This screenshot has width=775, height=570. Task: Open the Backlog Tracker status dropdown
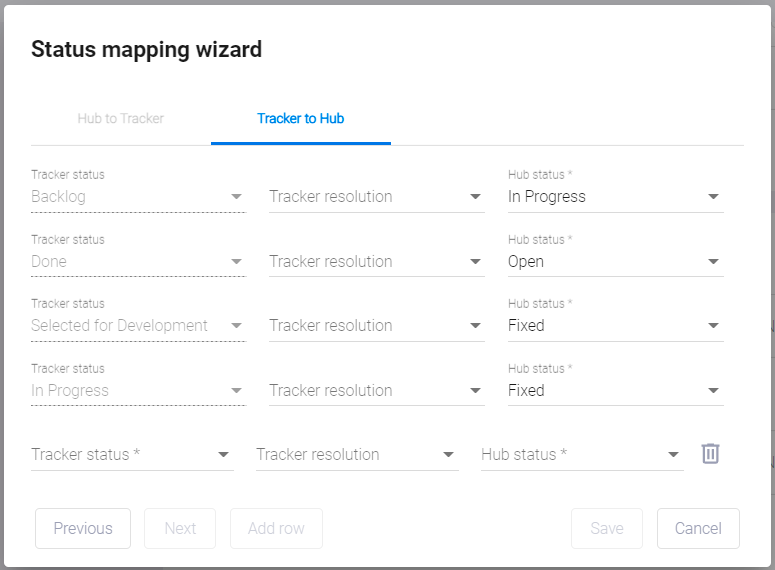pos(137,197)
